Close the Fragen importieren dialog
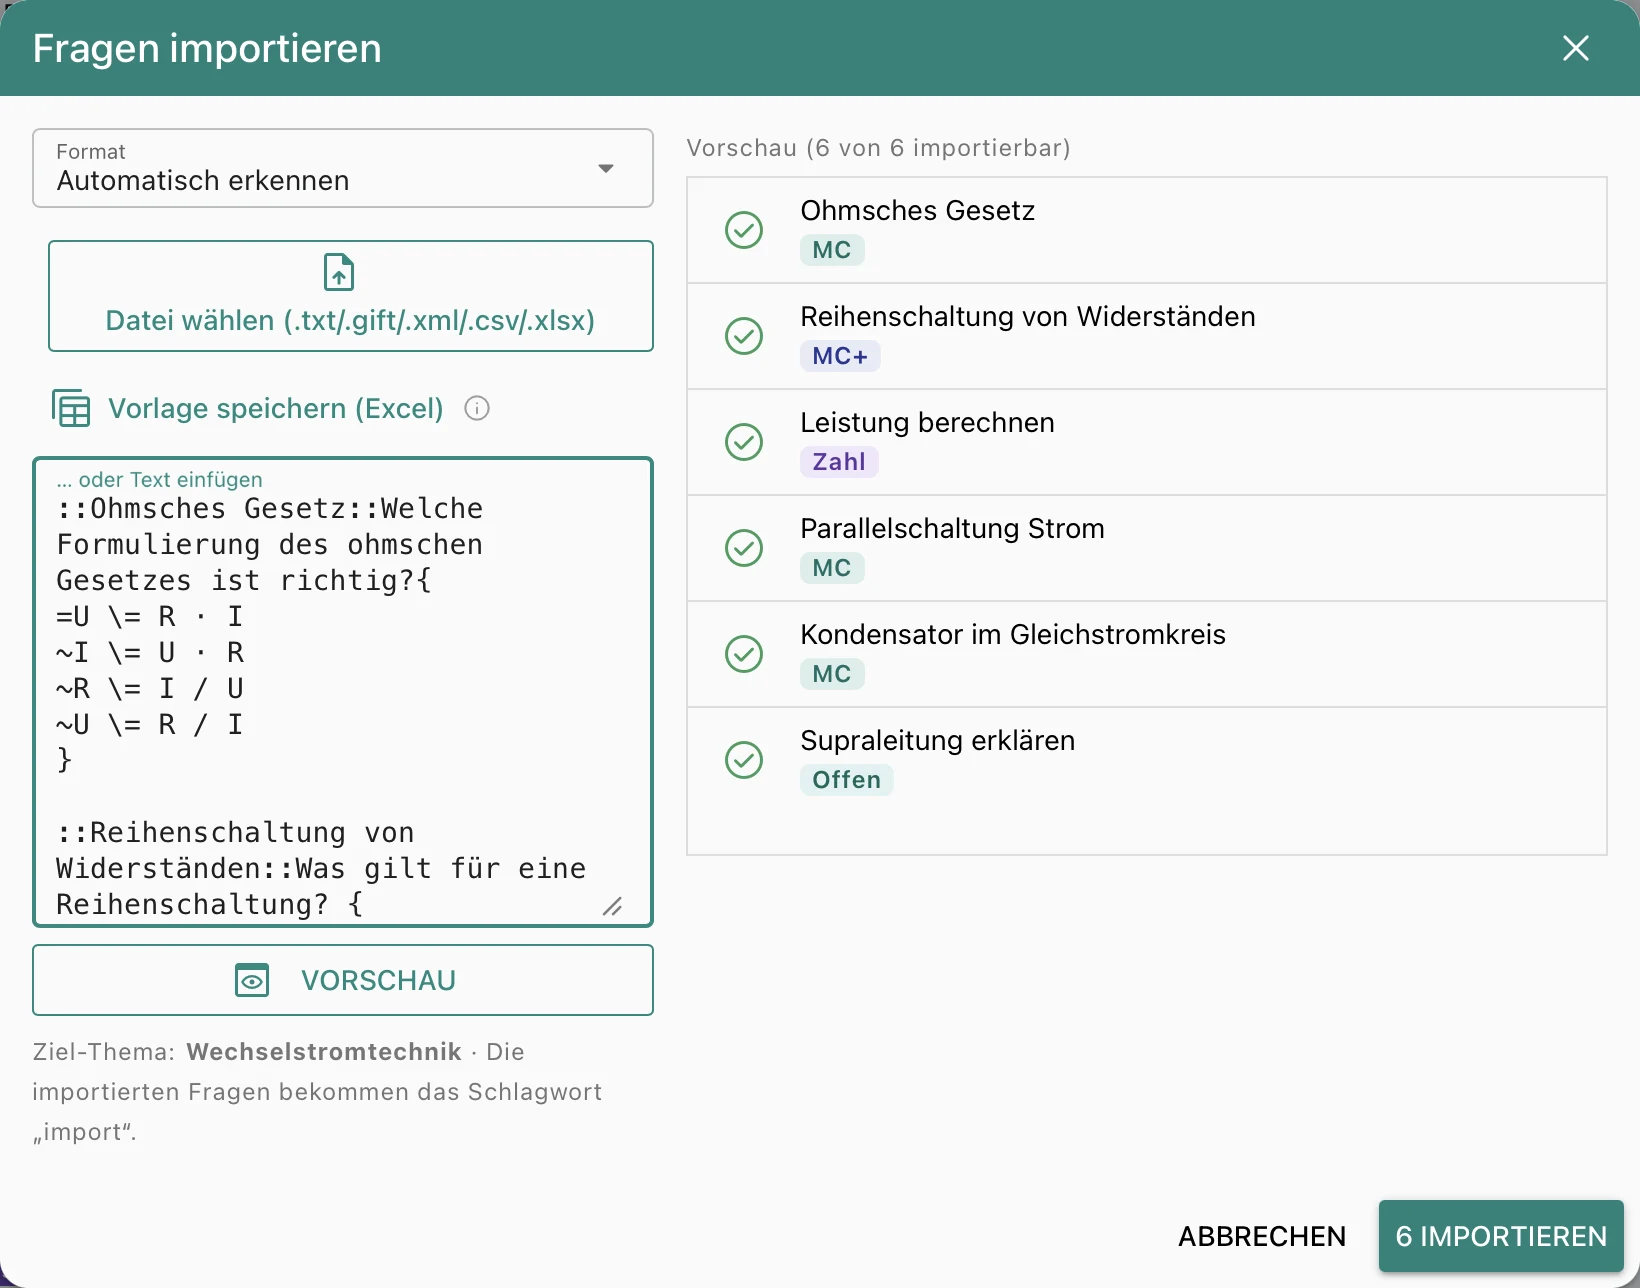 tap(1575, 48)
